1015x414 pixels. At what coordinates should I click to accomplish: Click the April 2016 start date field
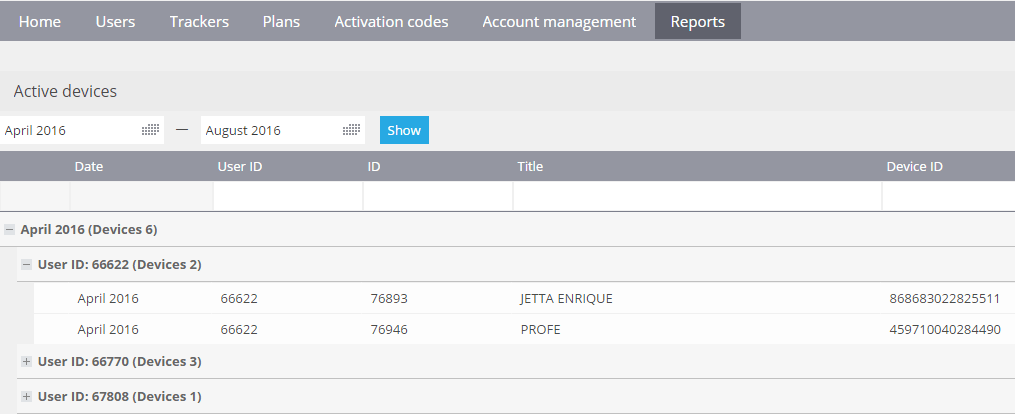pyautogui.click(x=82, y=130)
